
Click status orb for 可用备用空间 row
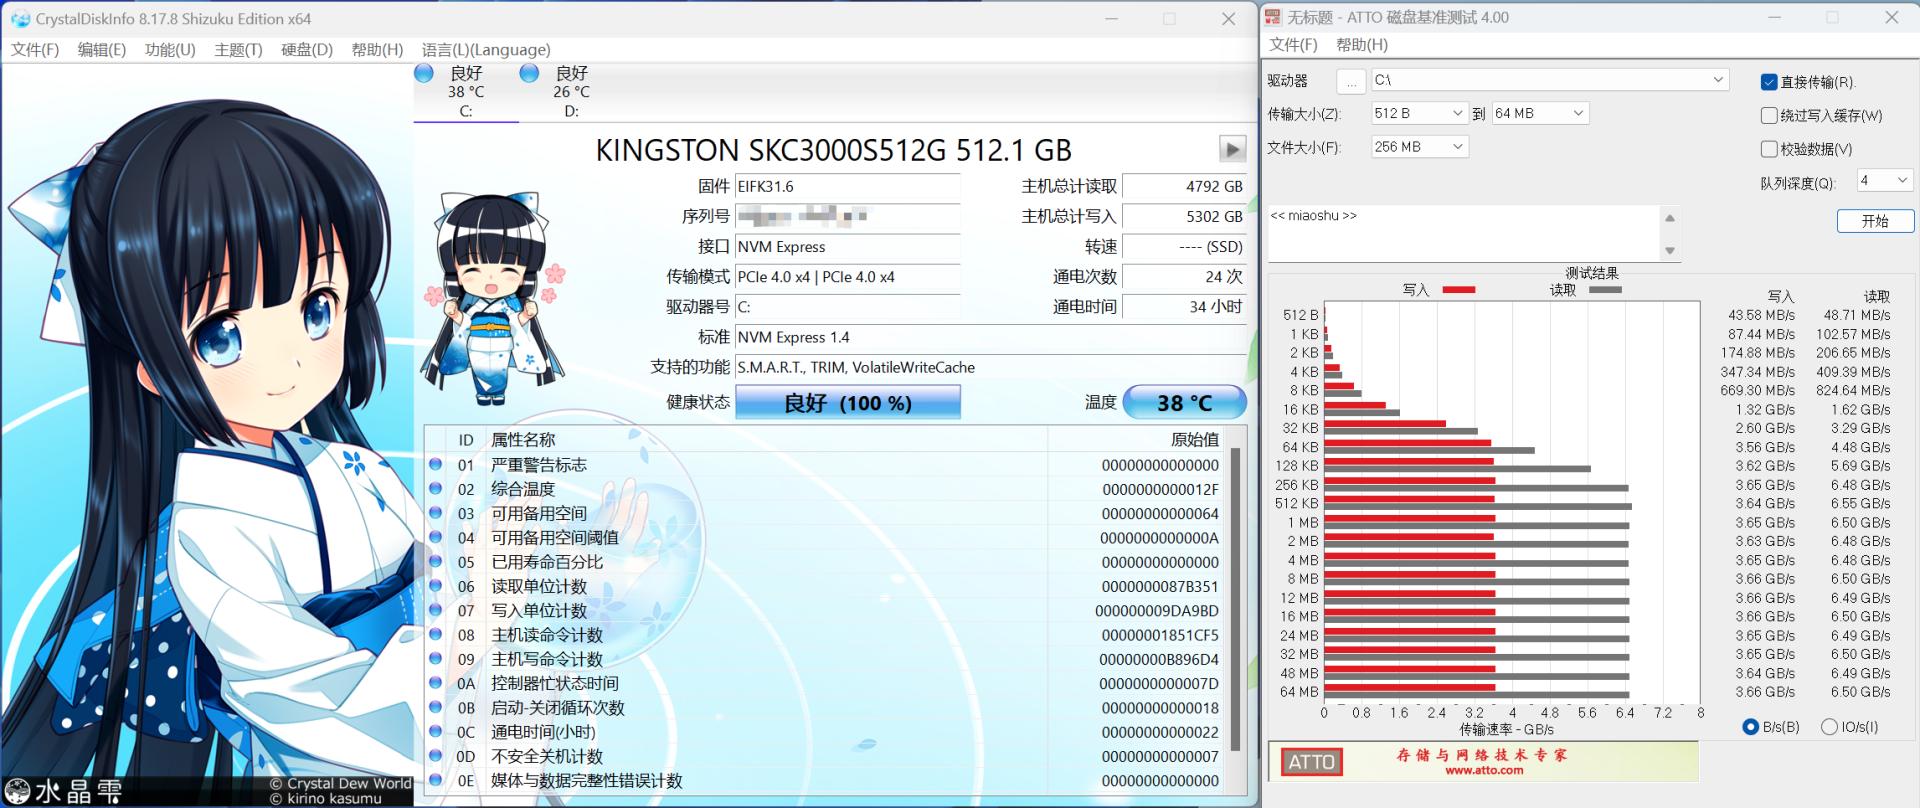pos(435,513)
